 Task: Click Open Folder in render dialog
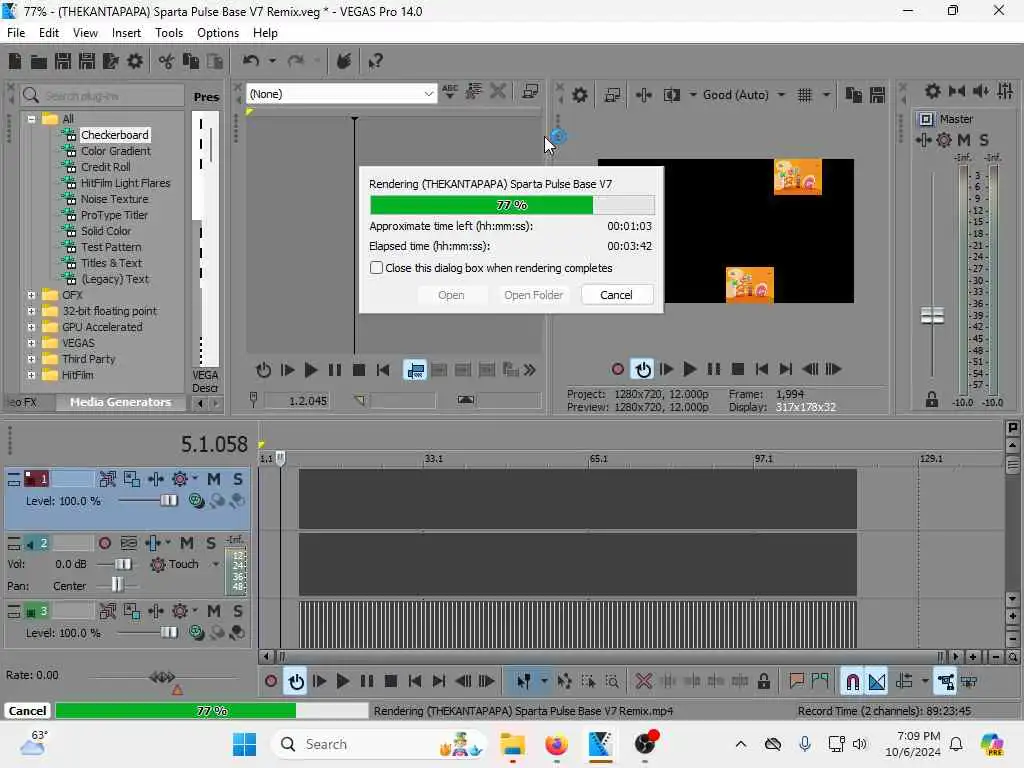tap(534, 295)
